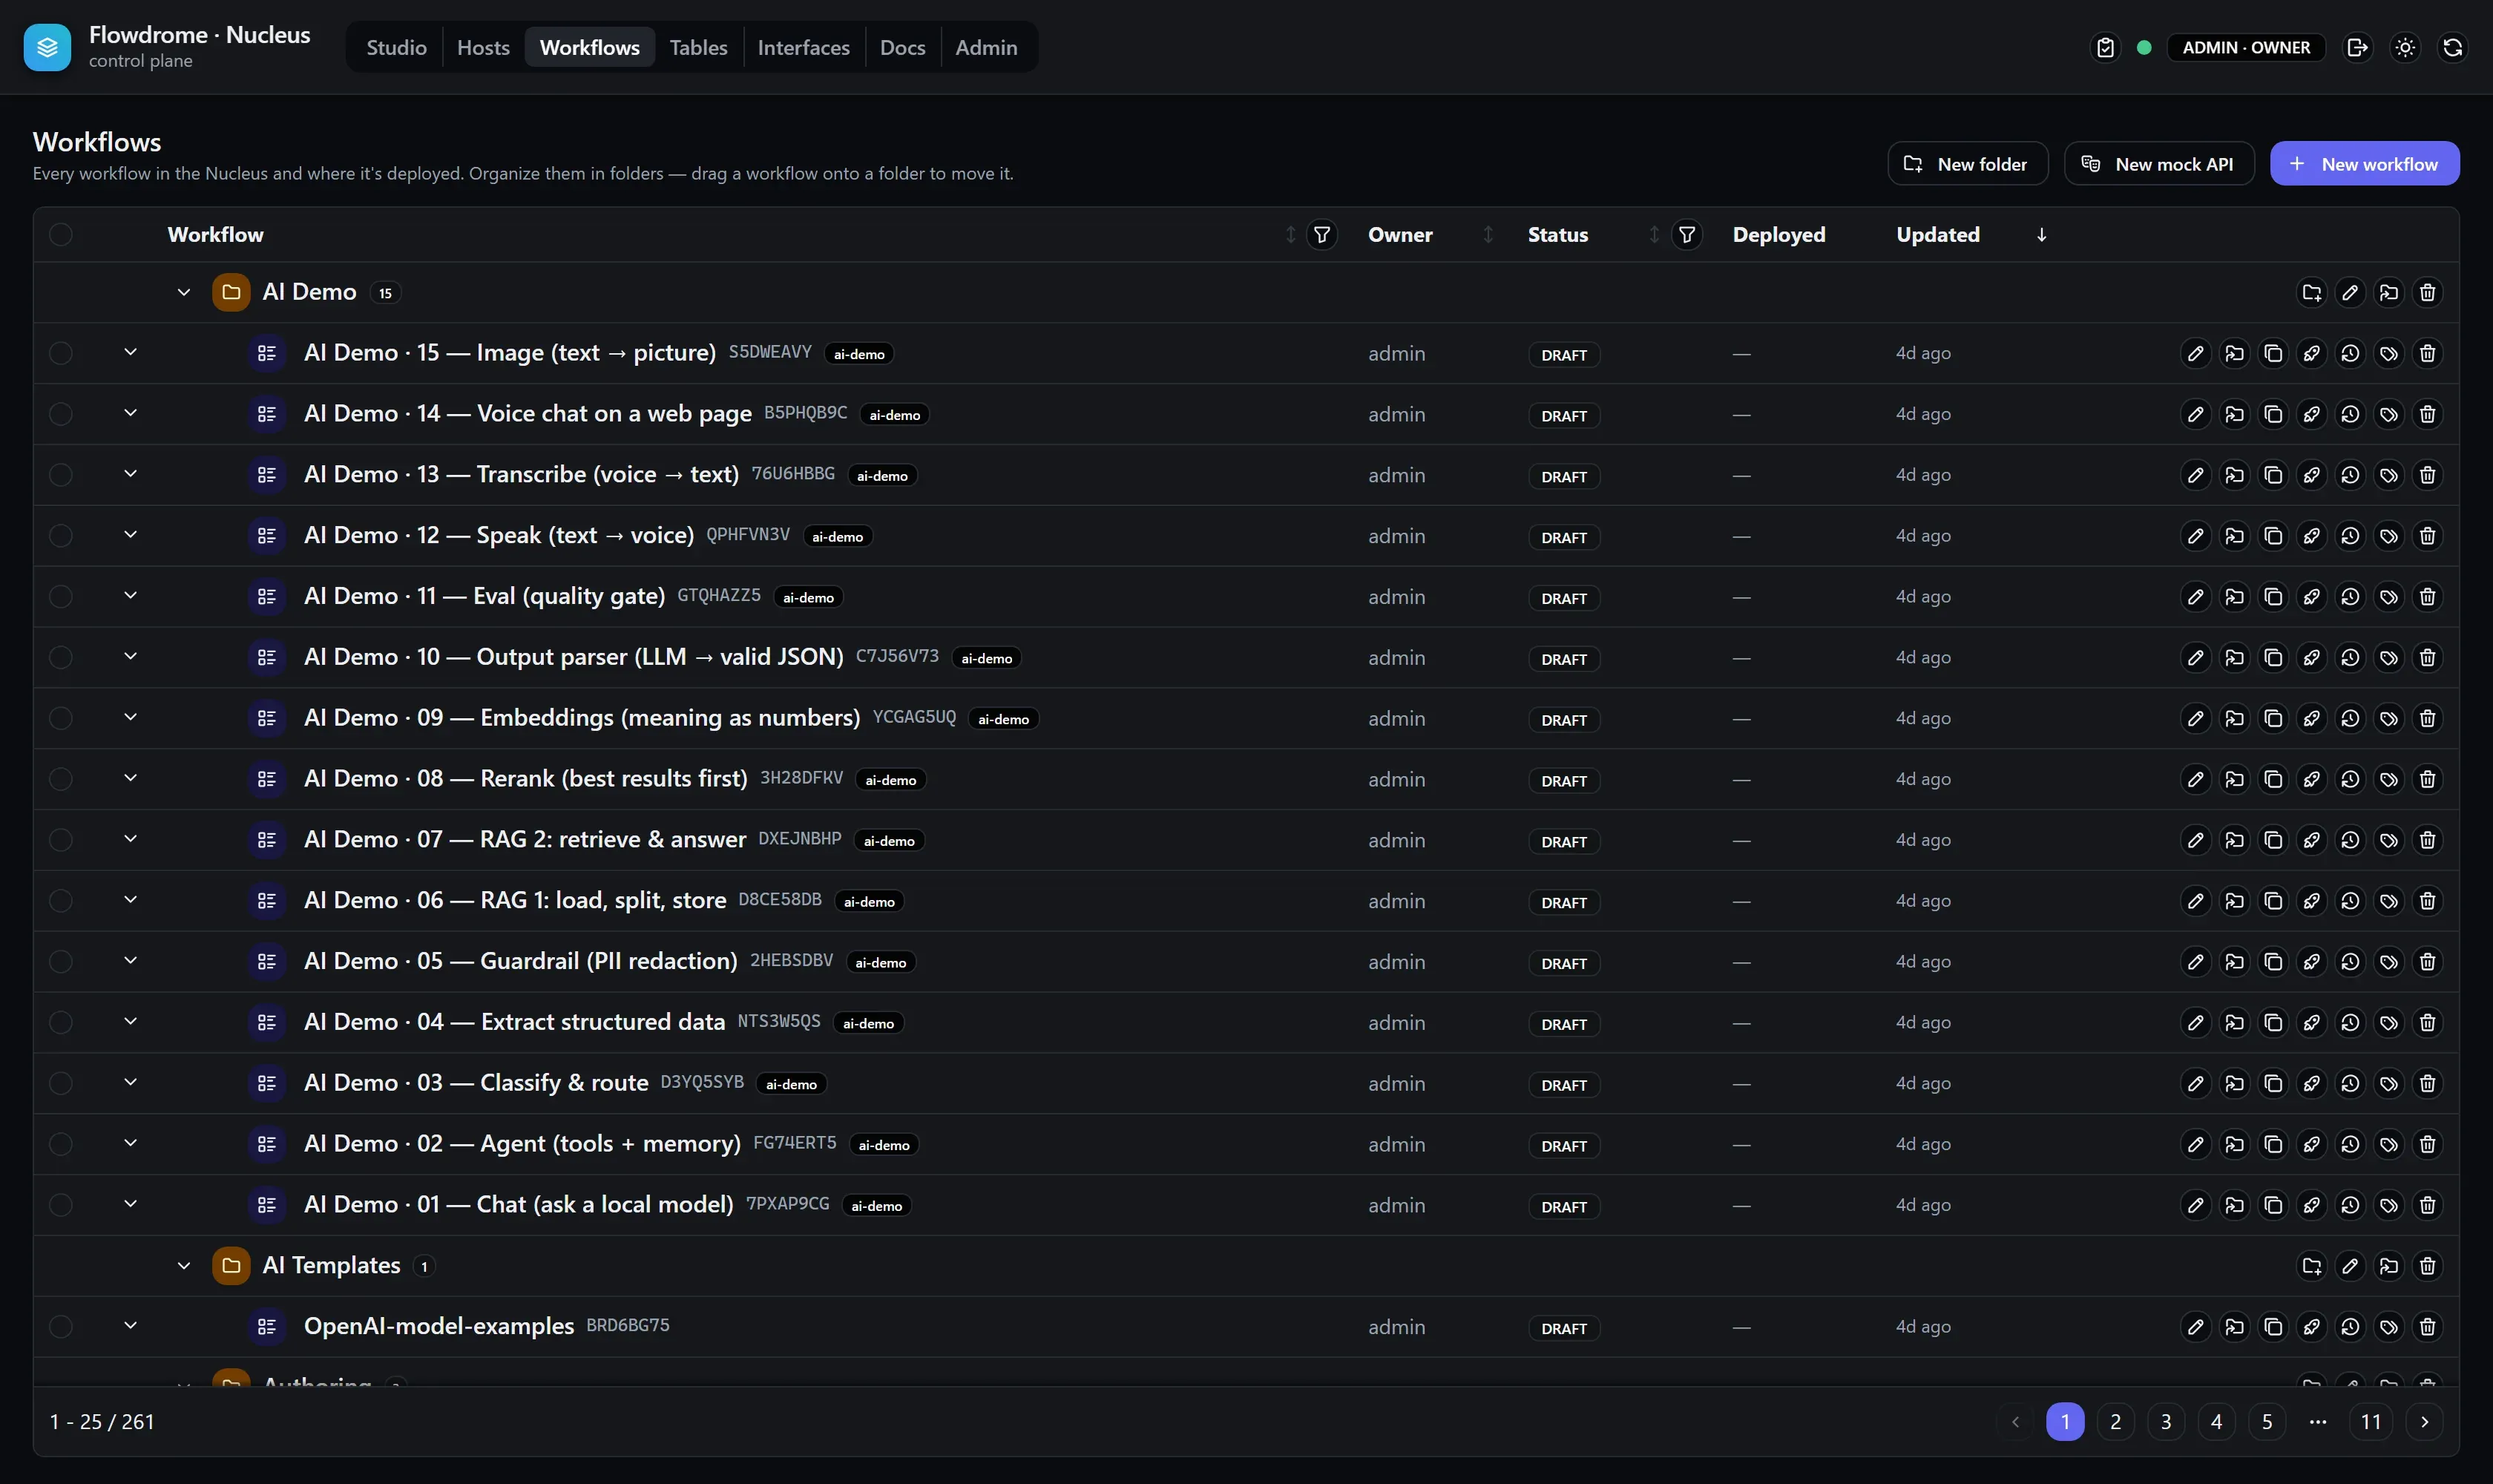Screen dimensions: 2493x1484
Task: Expand AI Demo 01 Chat row details
Action: click(130, 1204)
